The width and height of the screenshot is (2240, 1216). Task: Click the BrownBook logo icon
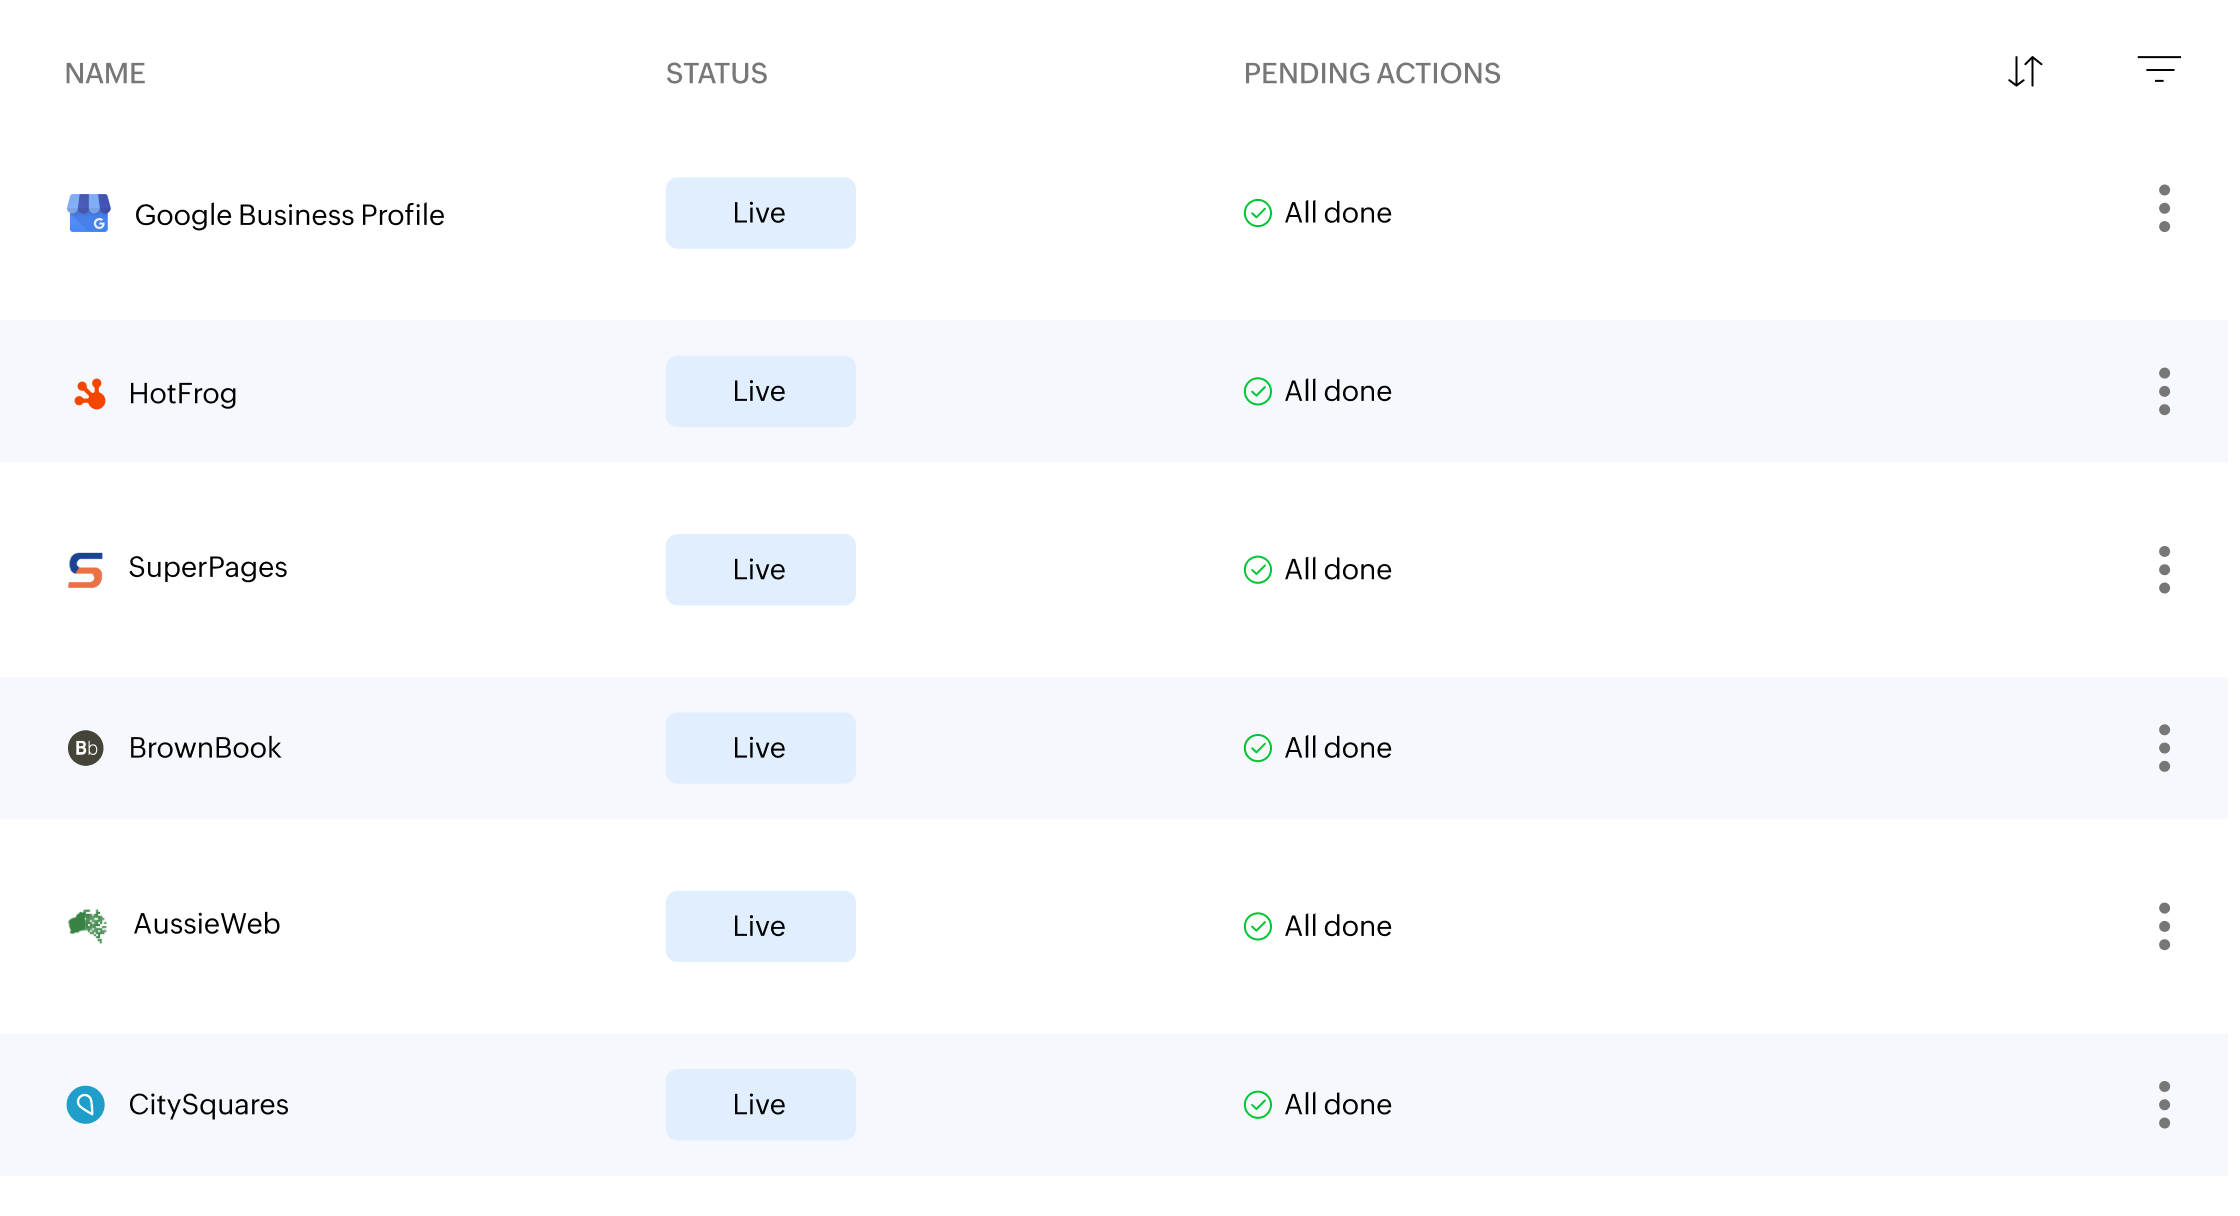(86, 747)
